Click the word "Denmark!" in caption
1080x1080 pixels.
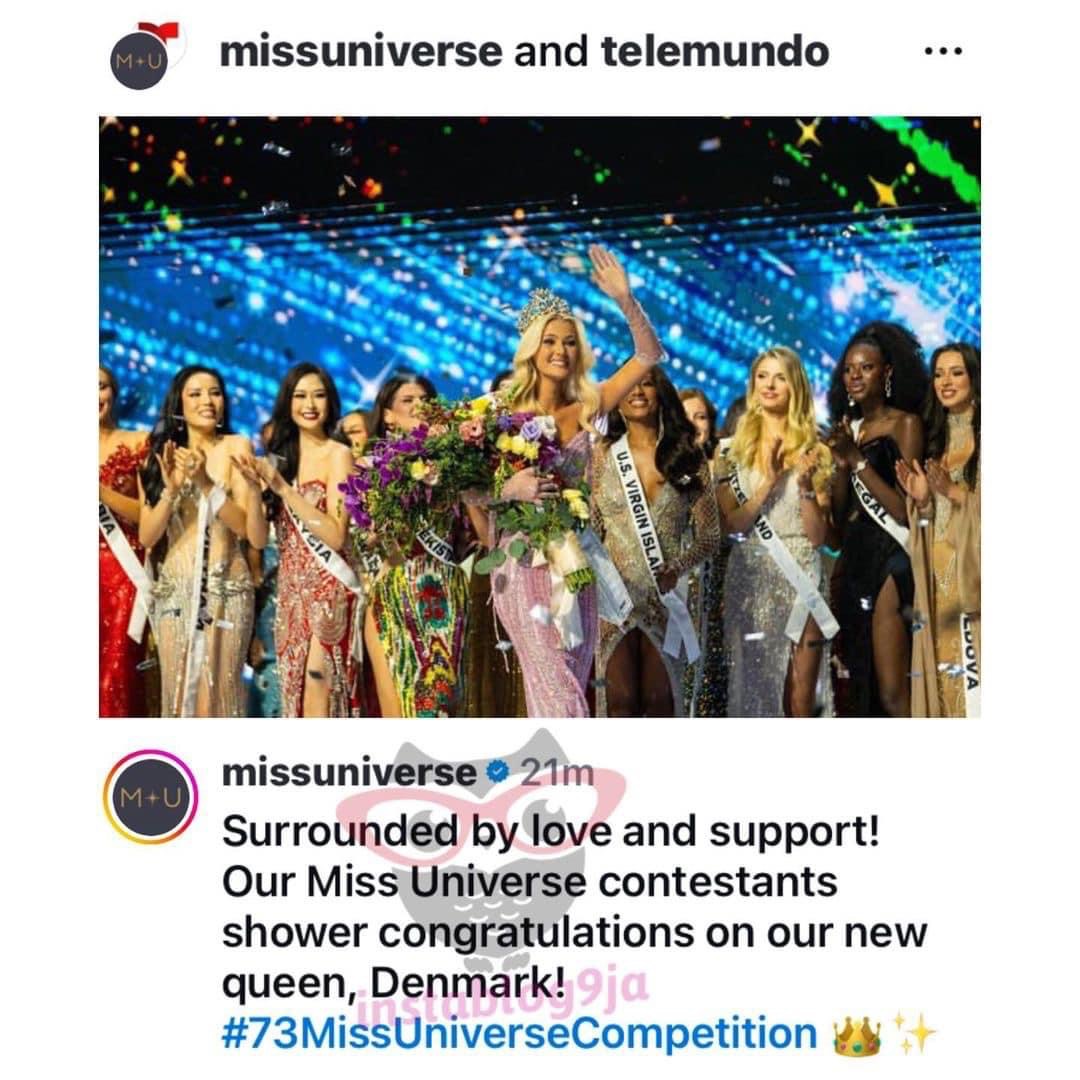point(468,984)
